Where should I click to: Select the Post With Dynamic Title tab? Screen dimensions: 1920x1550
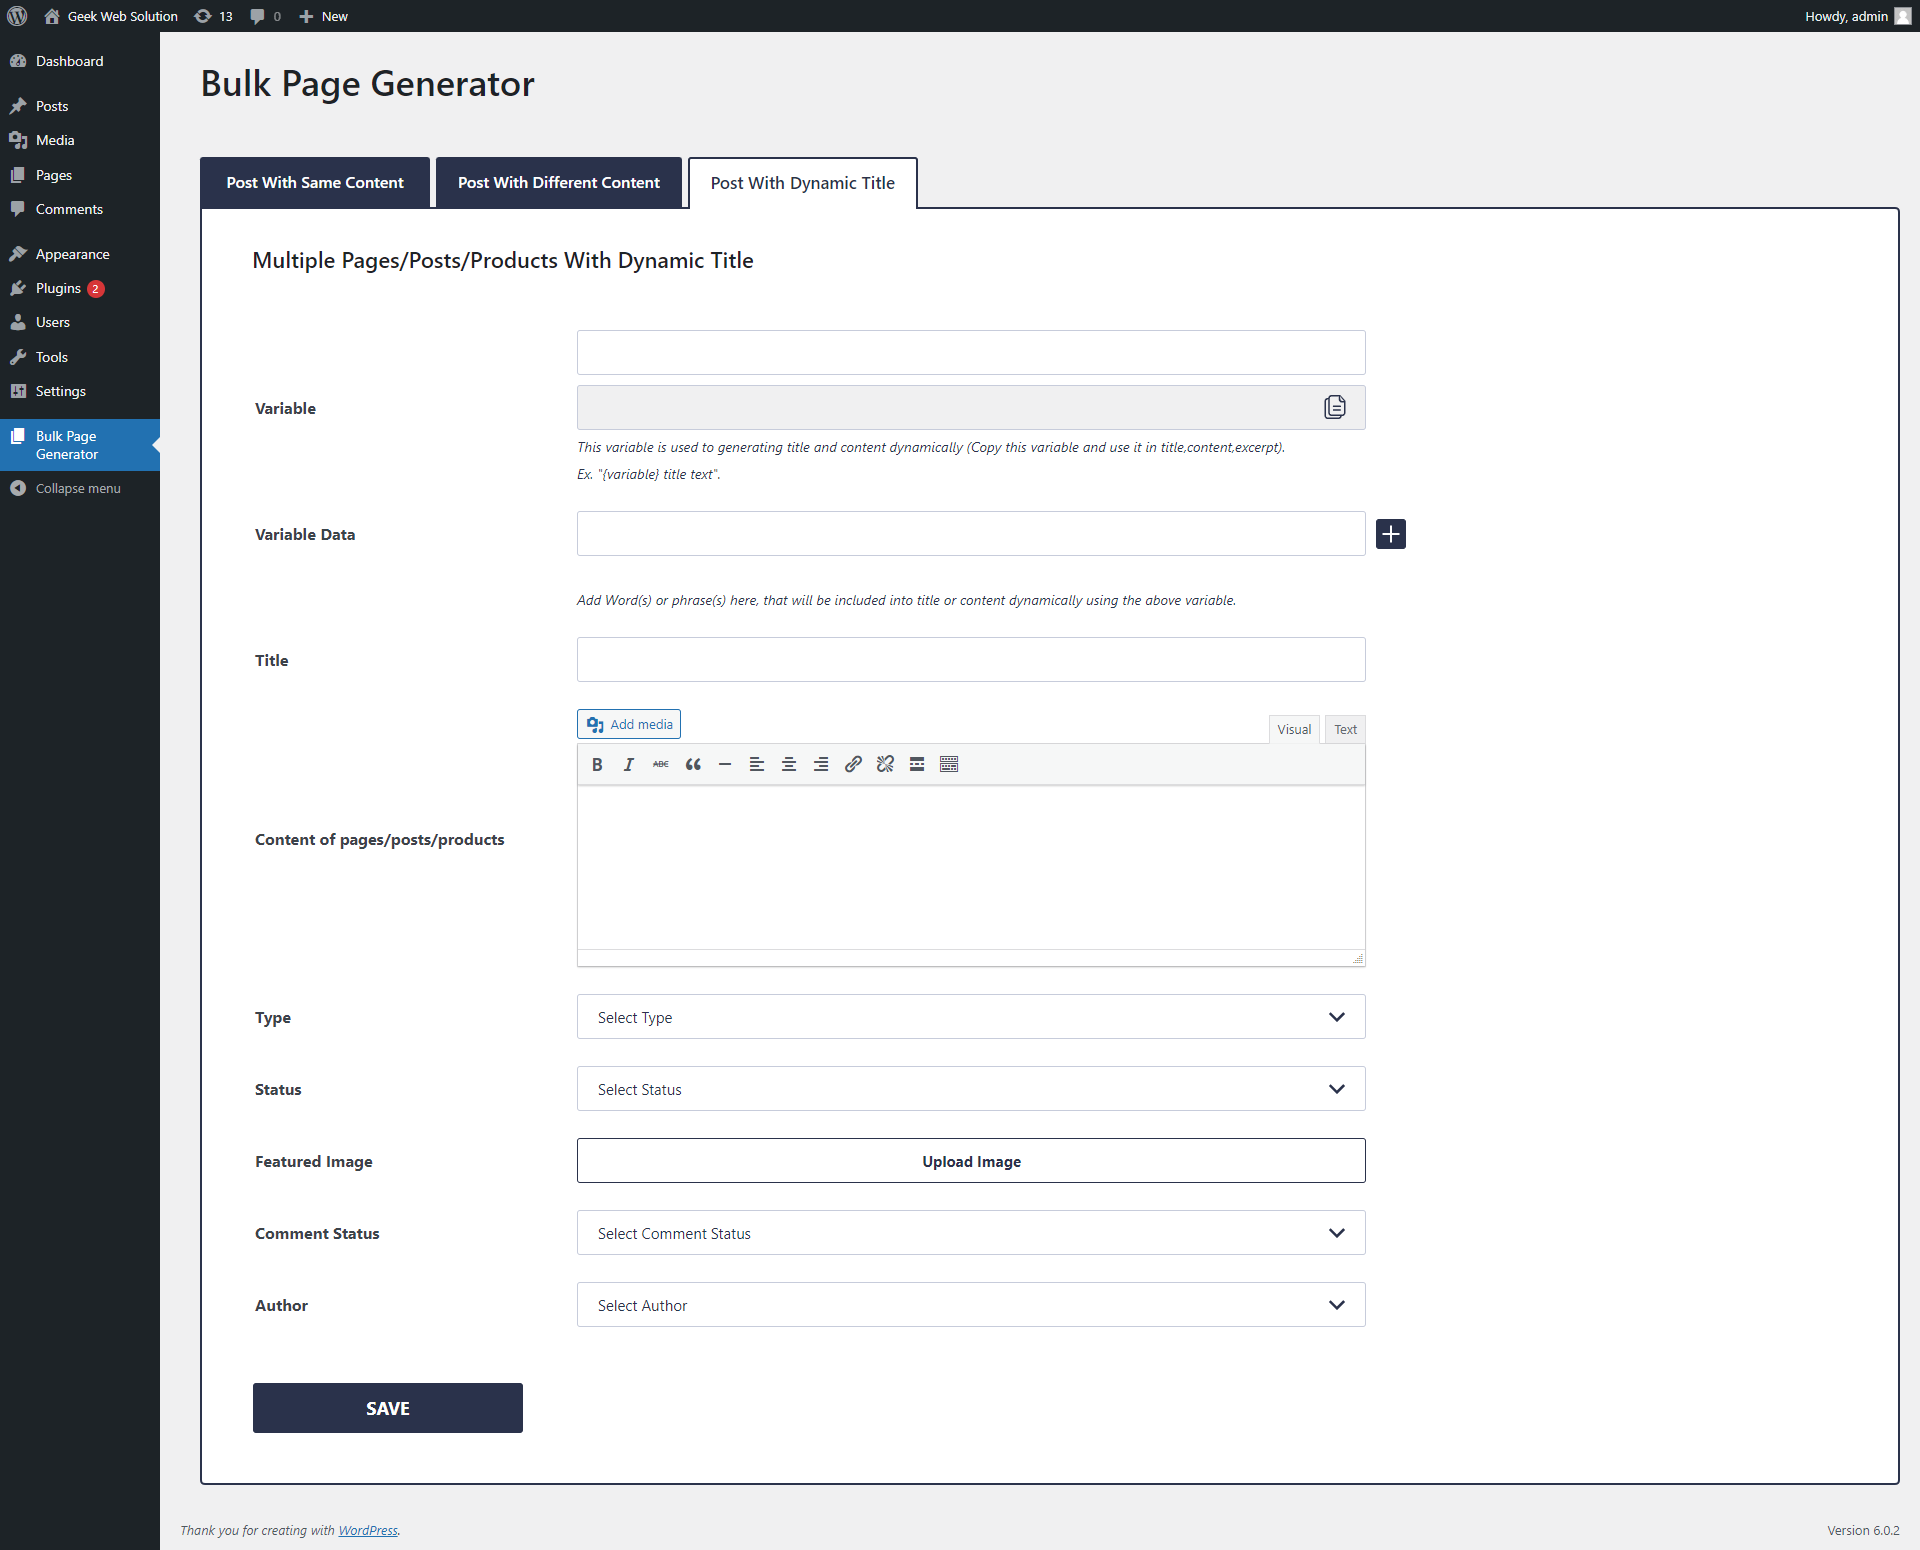803,183
